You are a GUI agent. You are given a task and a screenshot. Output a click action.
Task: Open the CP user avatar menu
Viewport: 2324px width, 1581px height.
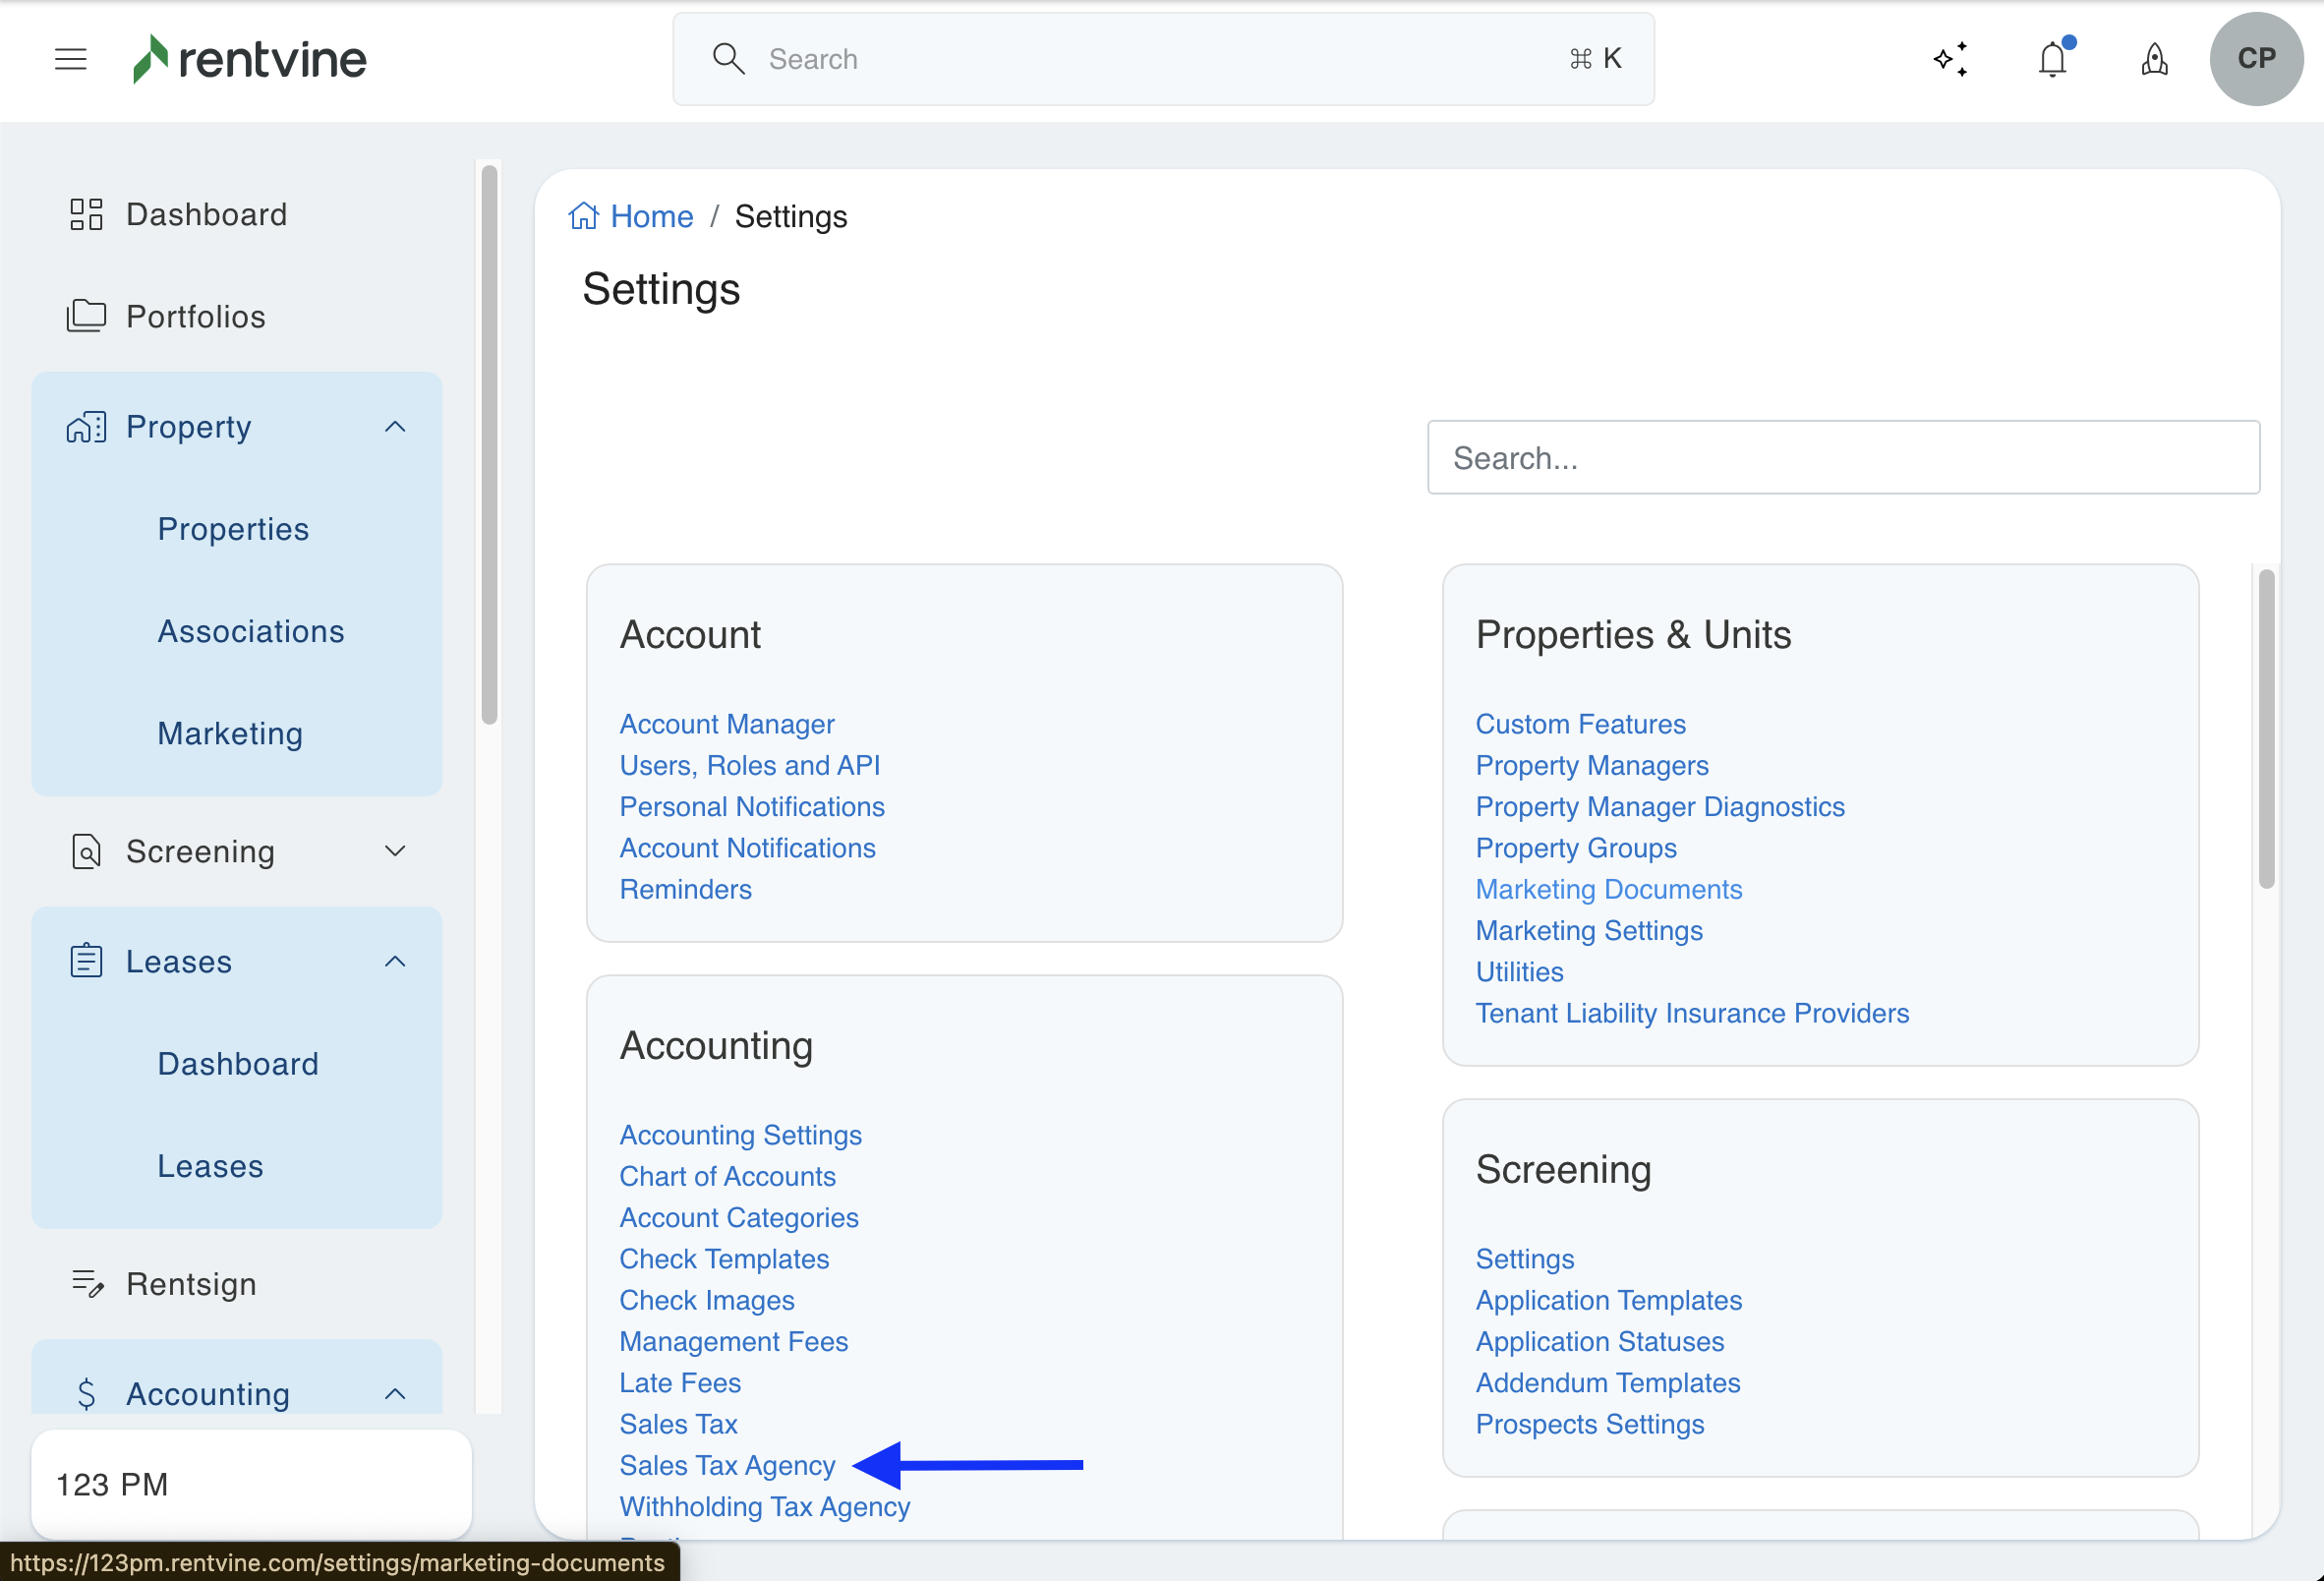(x=2255, y=59)
